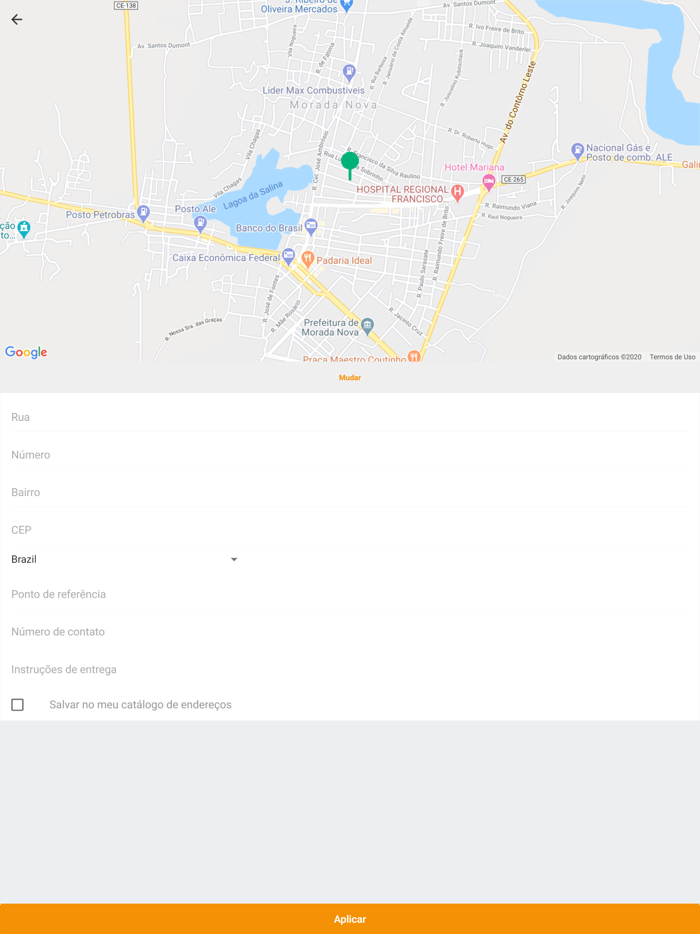Click the CE-138 road shield
Image resolution: width=700 pixels, height=934 pixels.
coord(126,5)
